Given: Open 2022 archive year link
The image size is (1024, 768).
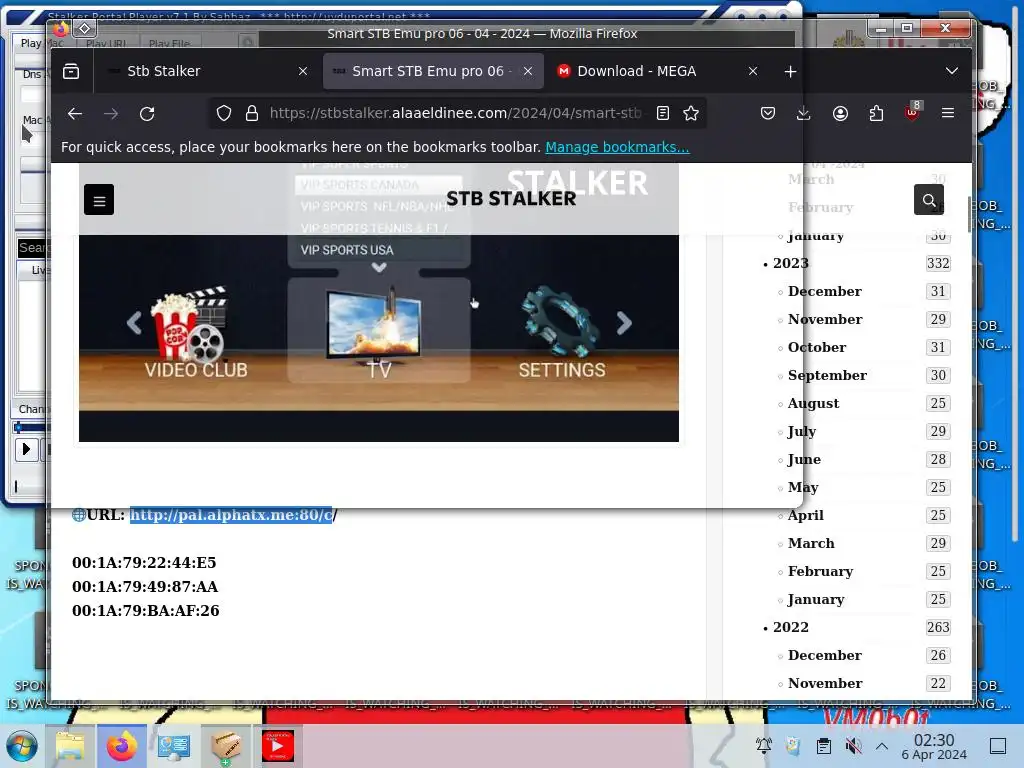Looking at the screenshot, I should click(x=791, y=627).
